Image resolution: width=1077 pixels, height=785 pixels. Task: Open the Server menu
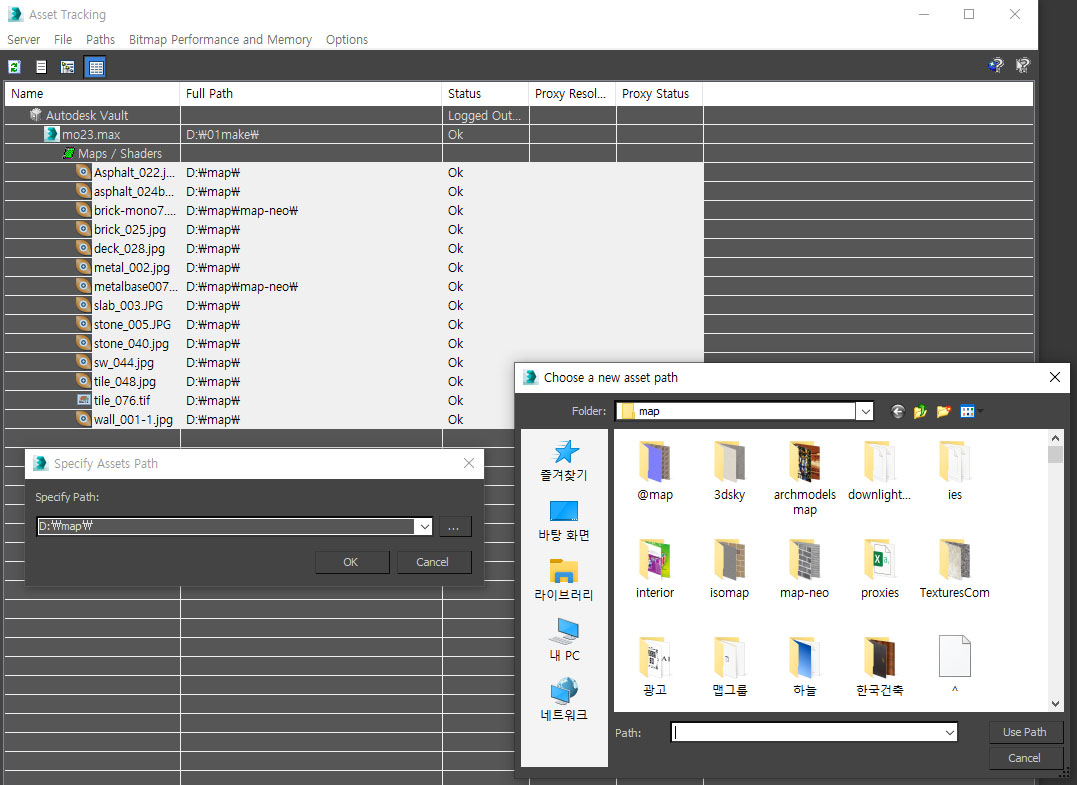point(23,40)
